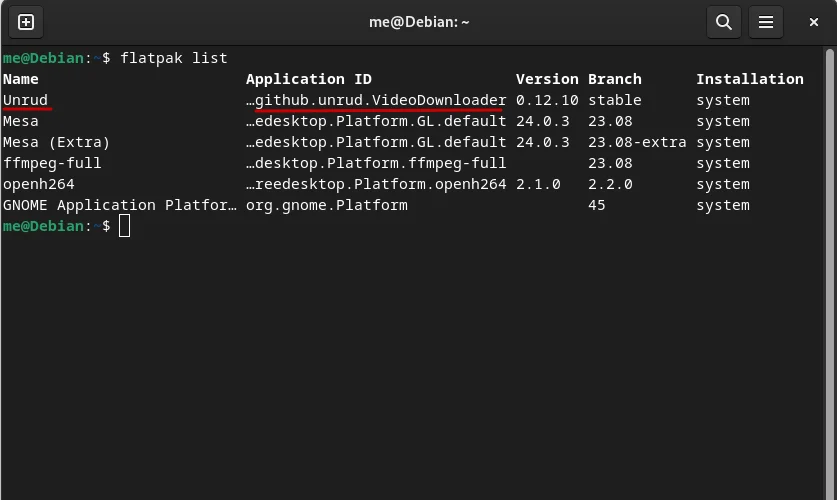Click the search magnifier icon
Image resolution: width=837 pixels, height=500 pixels.
click(723, 22)
